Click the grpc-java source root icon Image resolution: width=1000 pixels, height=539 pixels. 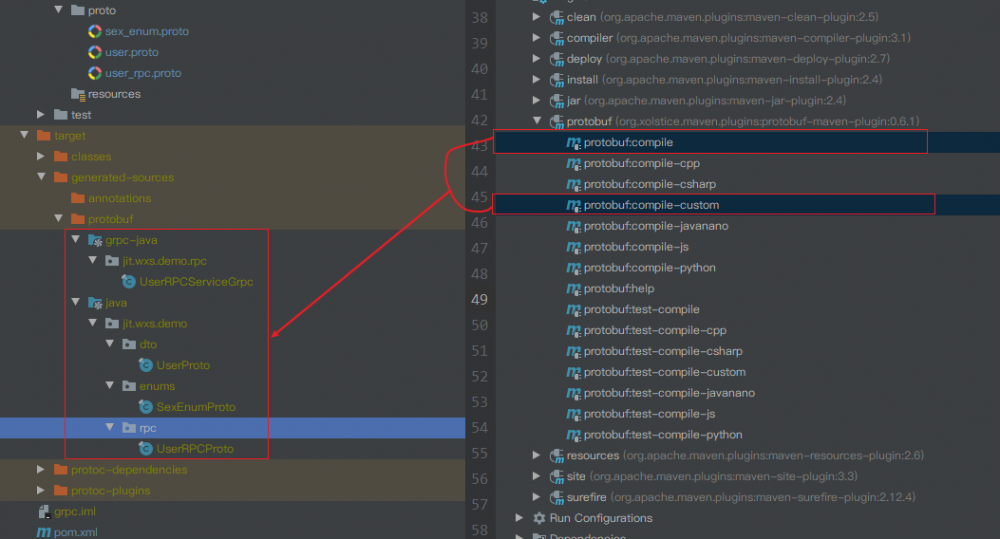point(95,240)
